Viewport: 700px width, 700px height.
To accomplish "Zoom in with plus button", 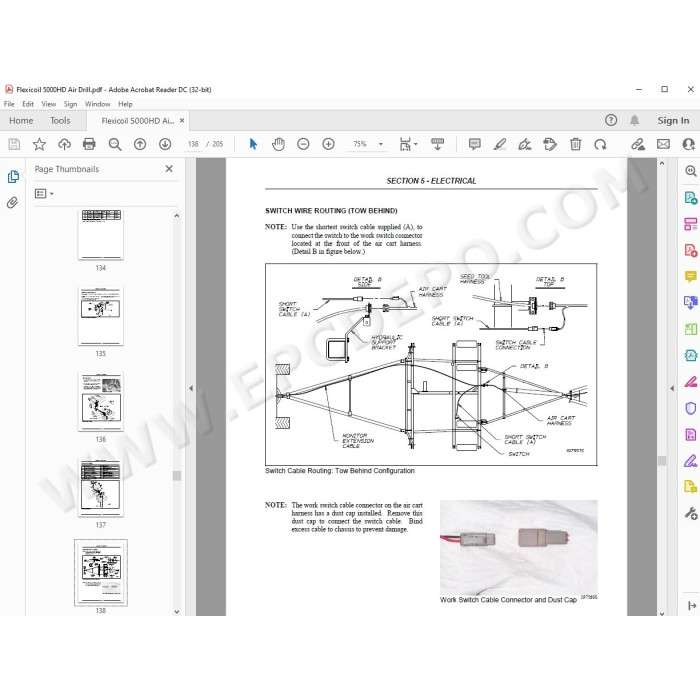I will pyautogui.click(x=328, y=144).
